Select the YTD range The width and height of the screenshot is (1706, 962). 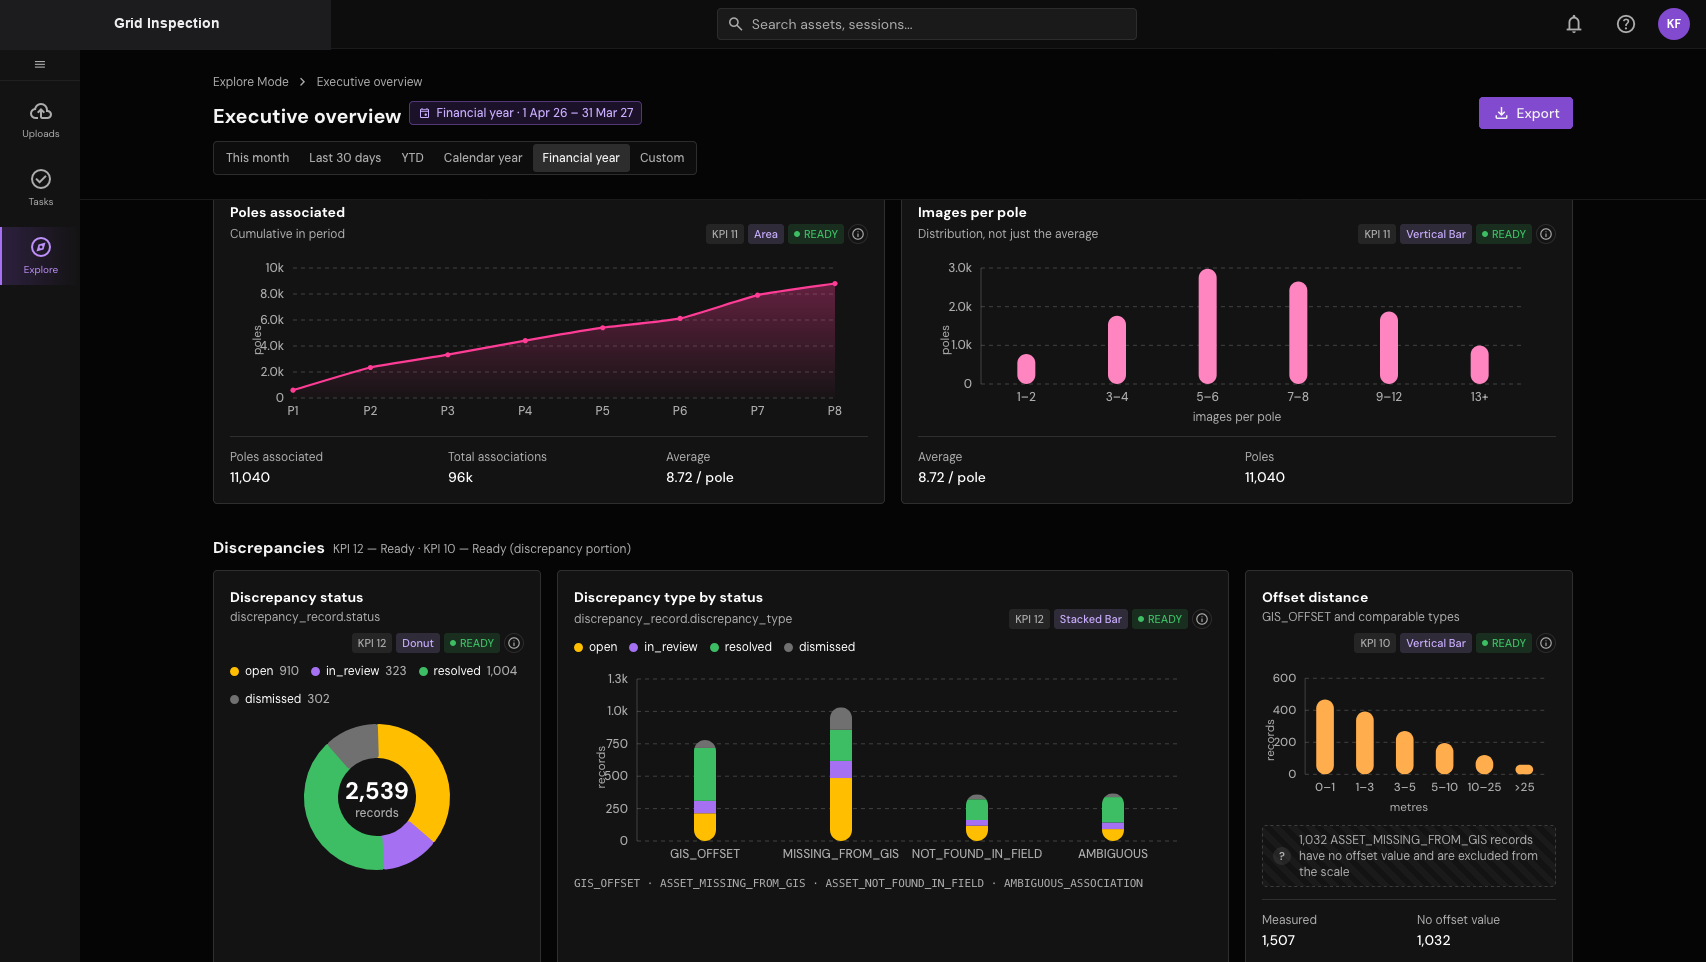[412, 158]
